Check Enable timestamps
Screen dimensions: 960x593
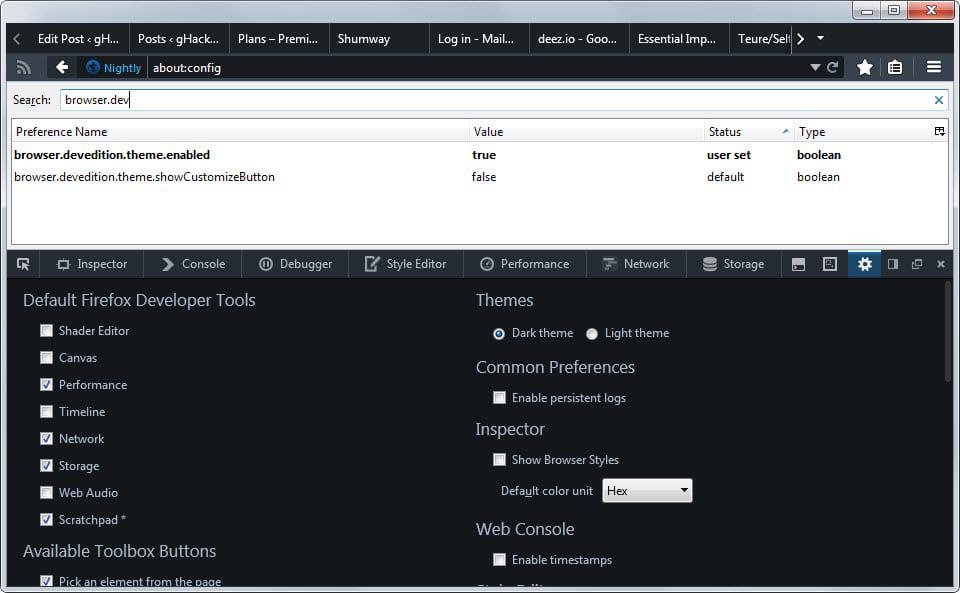[x=500, y=560]
